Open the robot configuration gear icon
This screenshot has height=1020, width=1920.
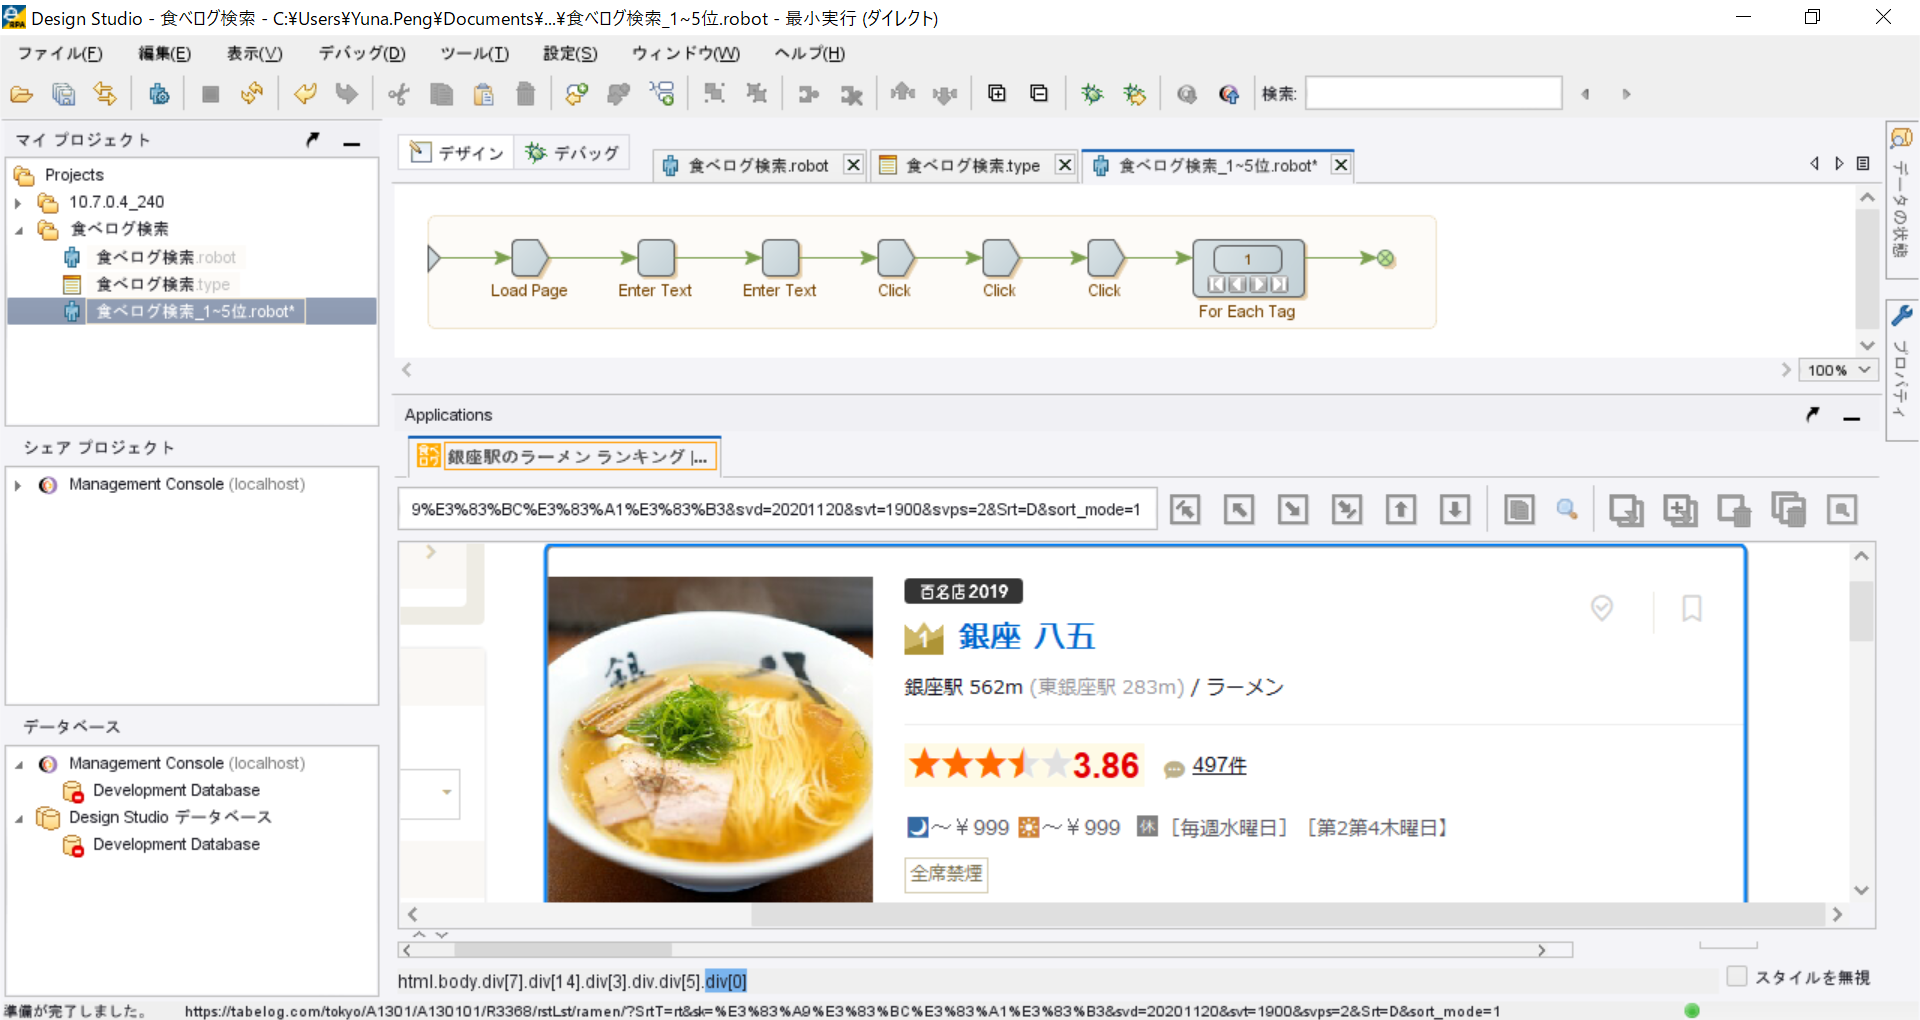159,94
